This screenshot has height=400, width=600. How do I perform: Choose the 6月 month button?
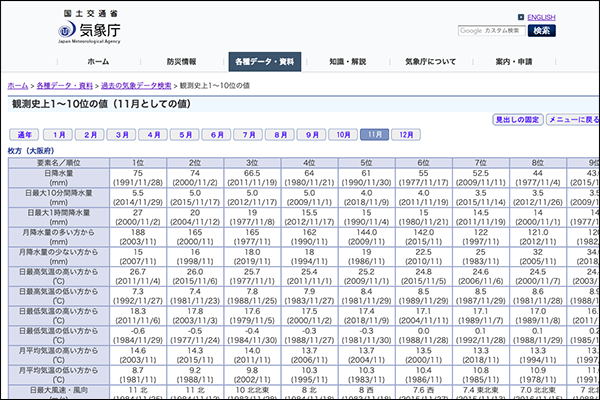[x=216, y=134]
